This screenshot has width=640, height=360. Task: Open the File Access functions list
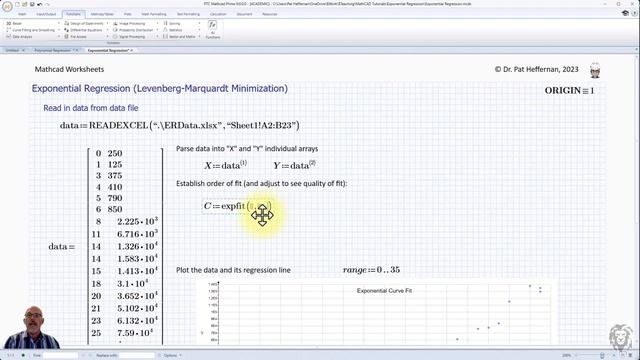pos(86,36)
